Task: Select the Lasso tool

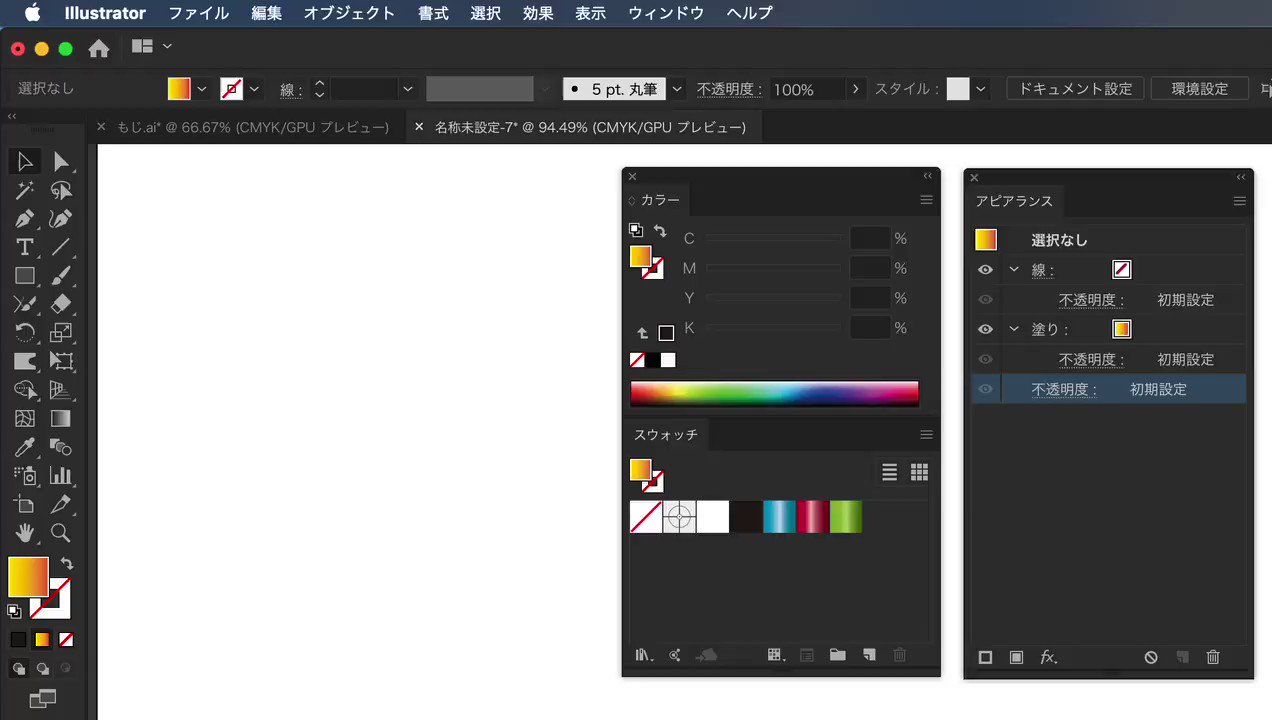Action: pos(61,190)
